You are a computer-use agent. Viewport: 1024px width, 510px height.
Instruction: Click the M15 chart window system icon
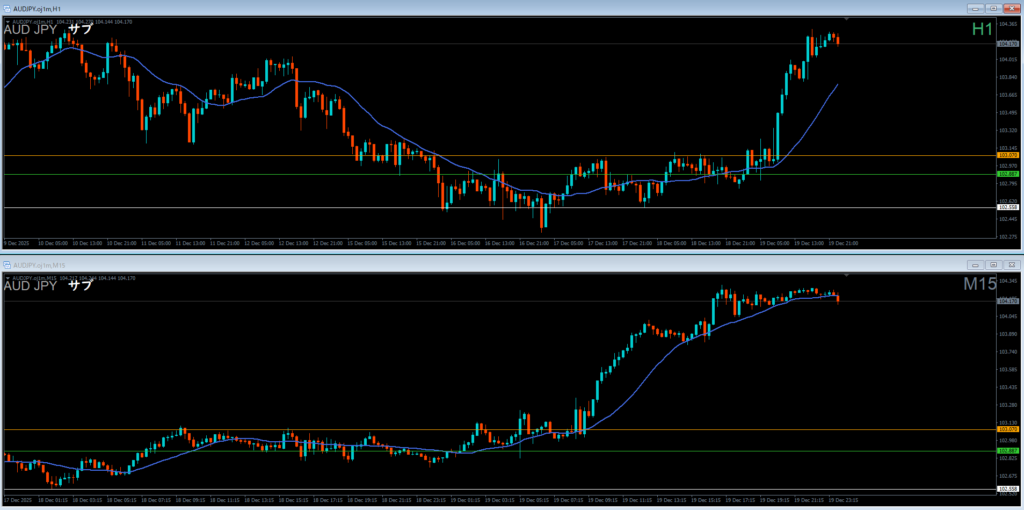tap(7, 265)
